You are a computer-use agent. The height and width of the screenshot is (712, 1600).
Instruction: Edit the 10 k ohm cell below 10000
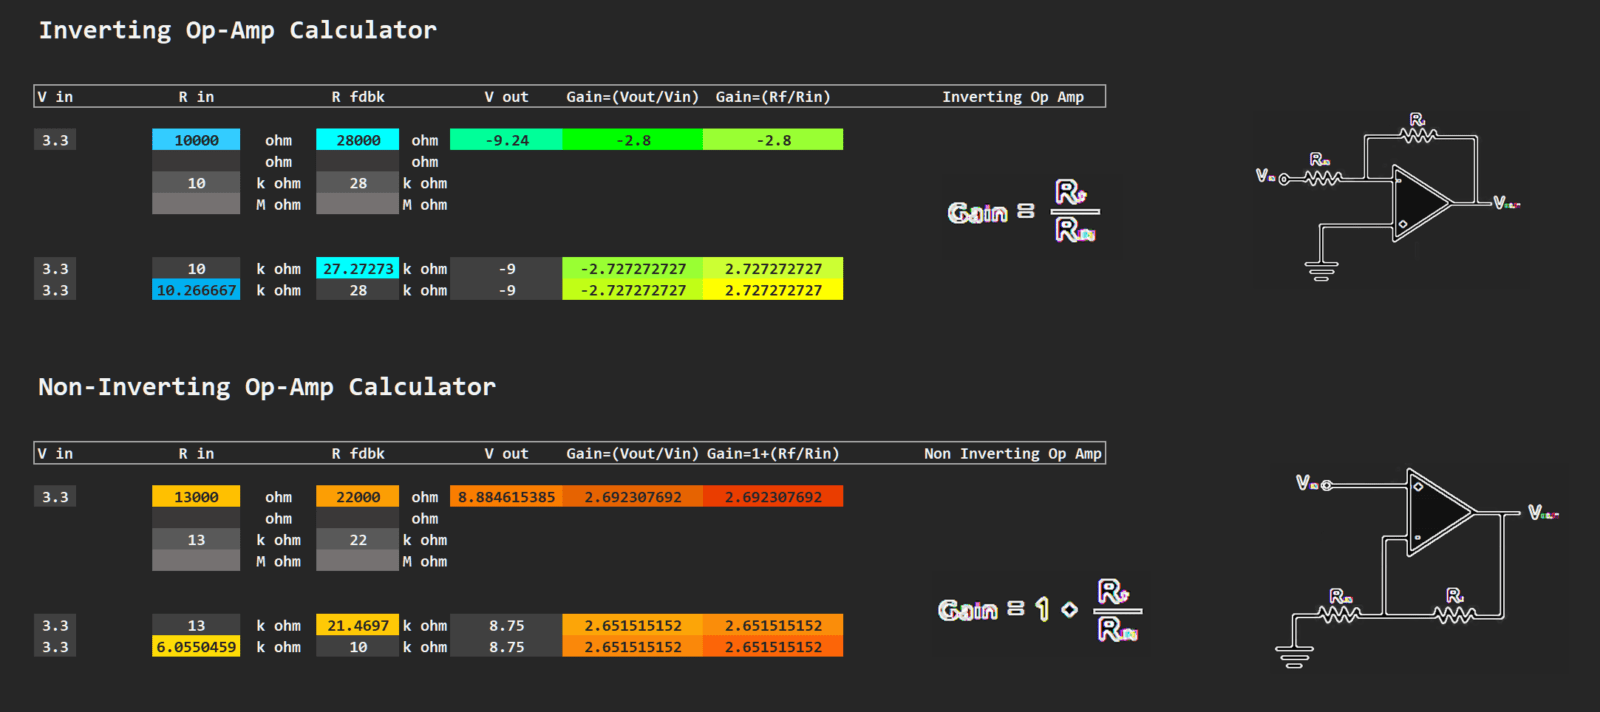pyautogui.click(x=196, y=183)
